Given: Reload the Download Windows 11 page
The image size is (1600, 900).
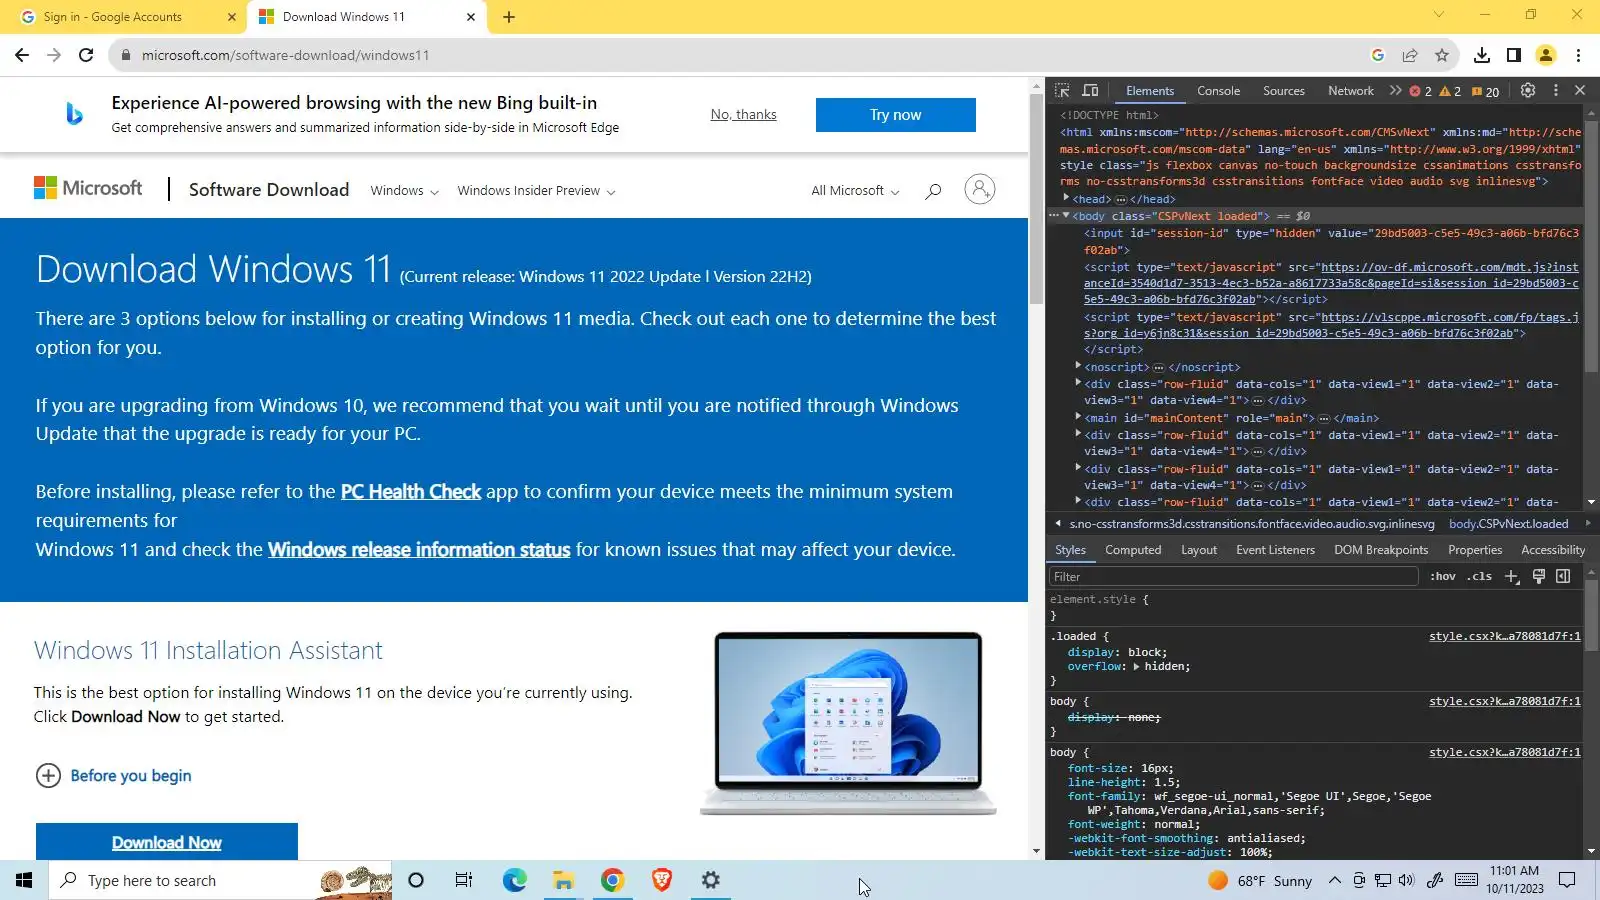Looking at the screenshot, I should point(86,55).
